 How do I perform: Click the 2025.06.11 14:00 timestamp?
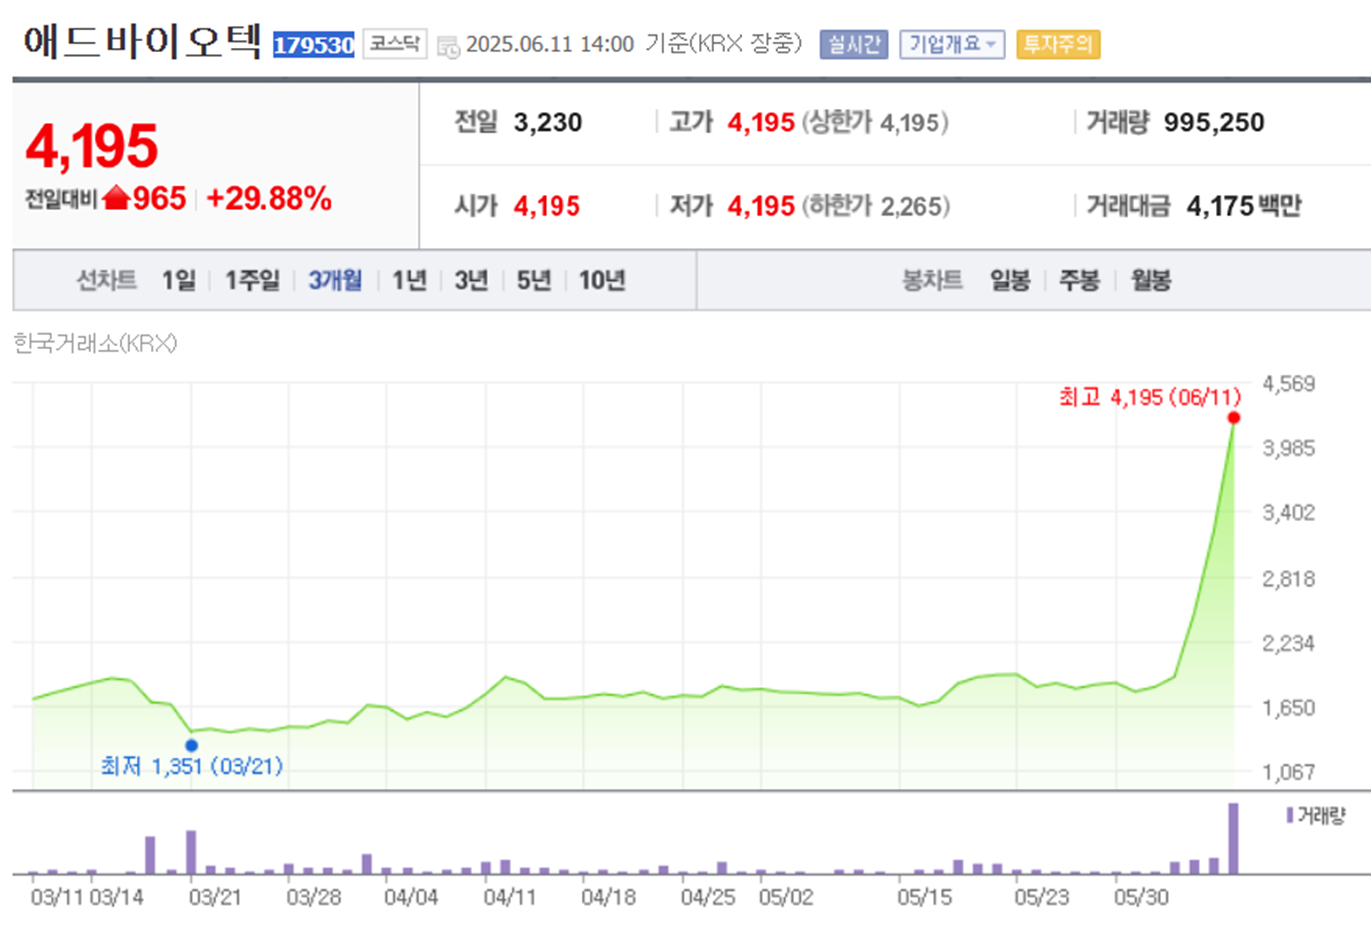coord(550,45)
